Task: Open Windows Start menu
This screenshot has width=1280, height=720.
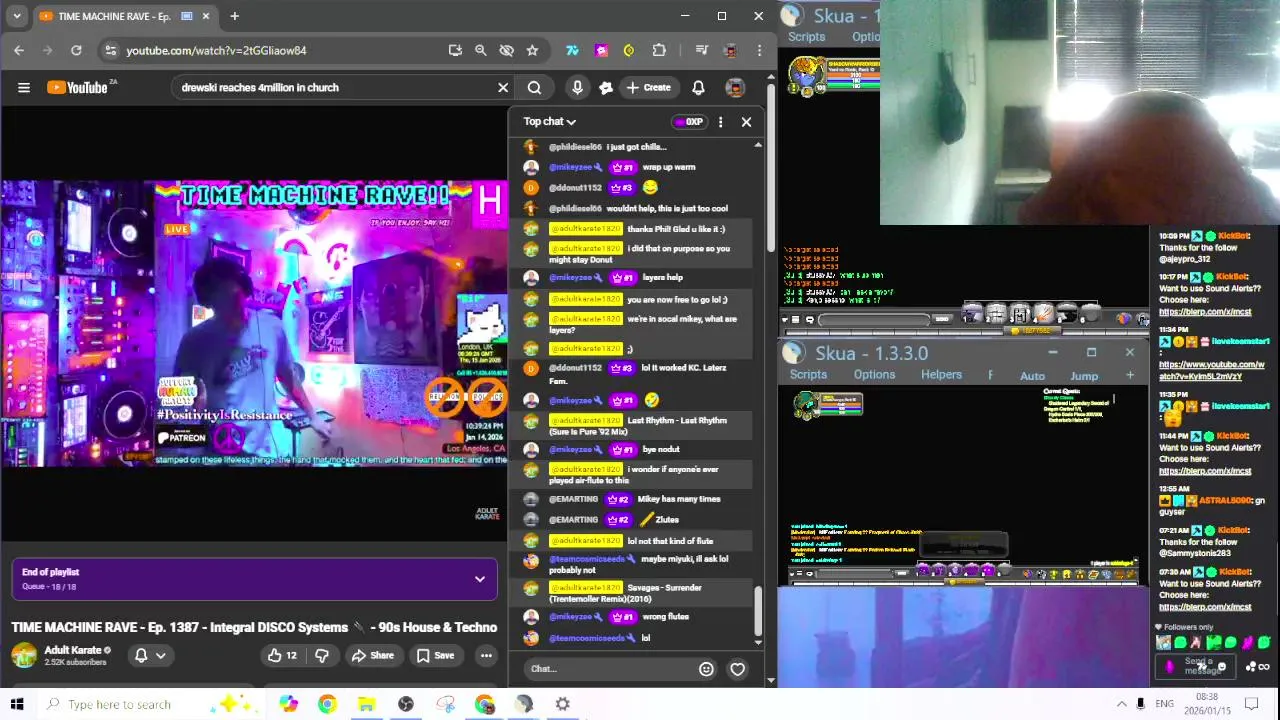Action: [x=17, y=704]
